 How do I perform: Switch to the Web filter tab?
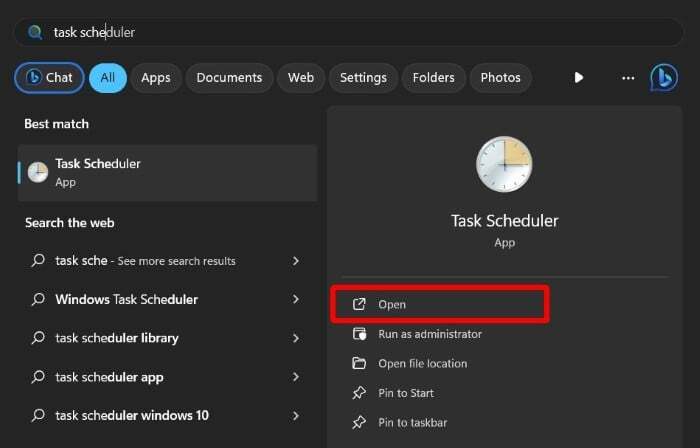(301, 78)
